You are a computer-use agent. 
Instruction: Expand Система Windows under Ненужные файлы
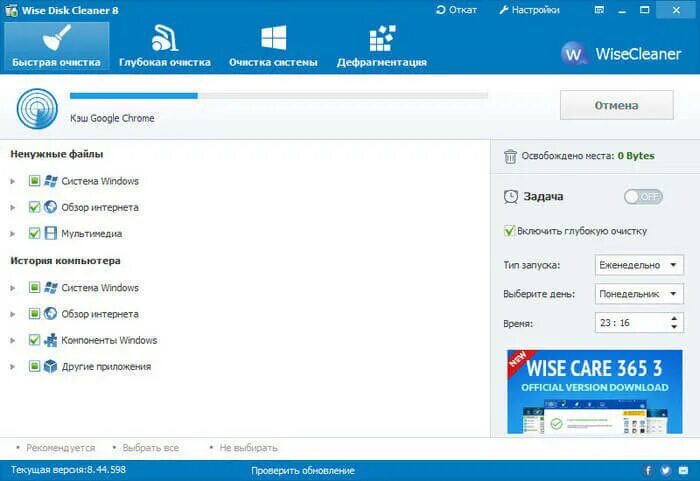[12, 181]
